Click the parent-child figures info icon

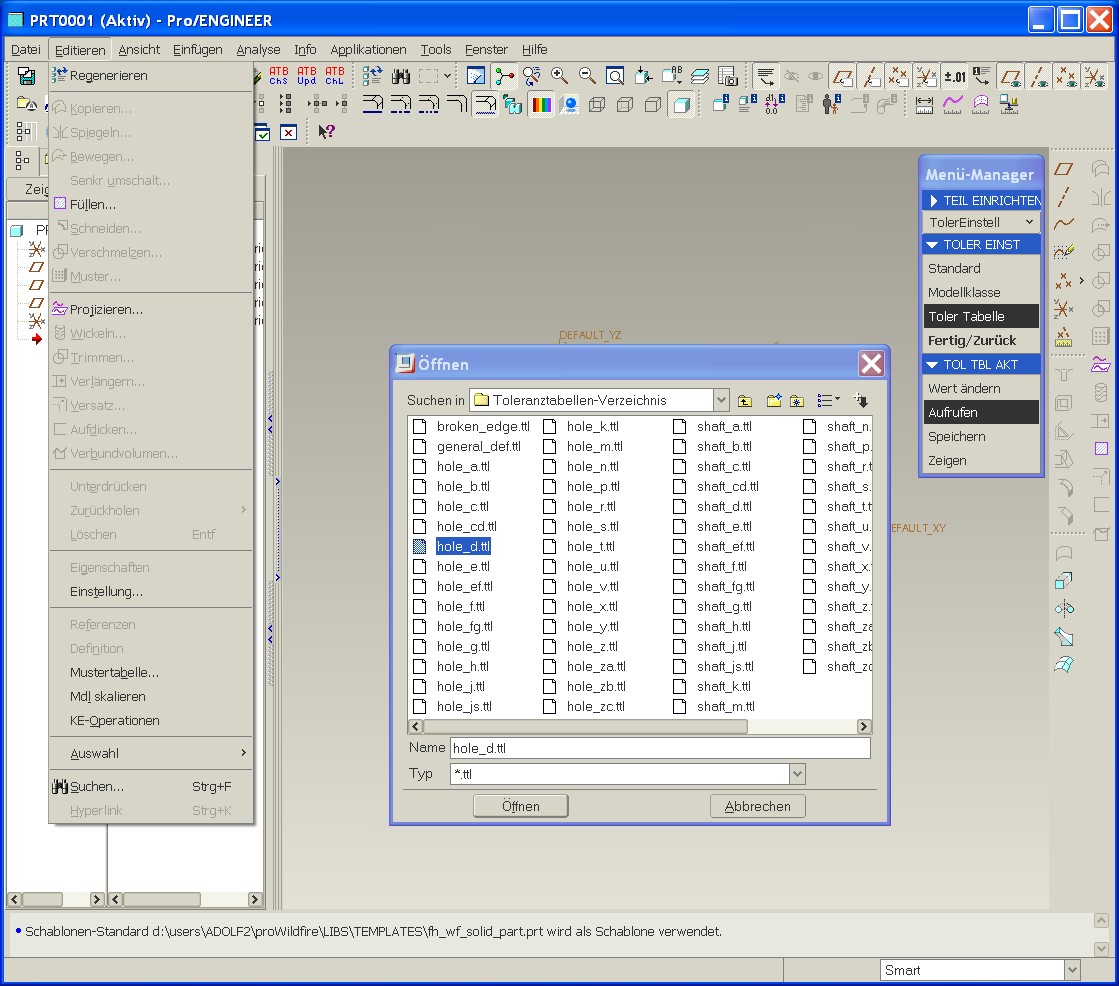pos(831,105)
